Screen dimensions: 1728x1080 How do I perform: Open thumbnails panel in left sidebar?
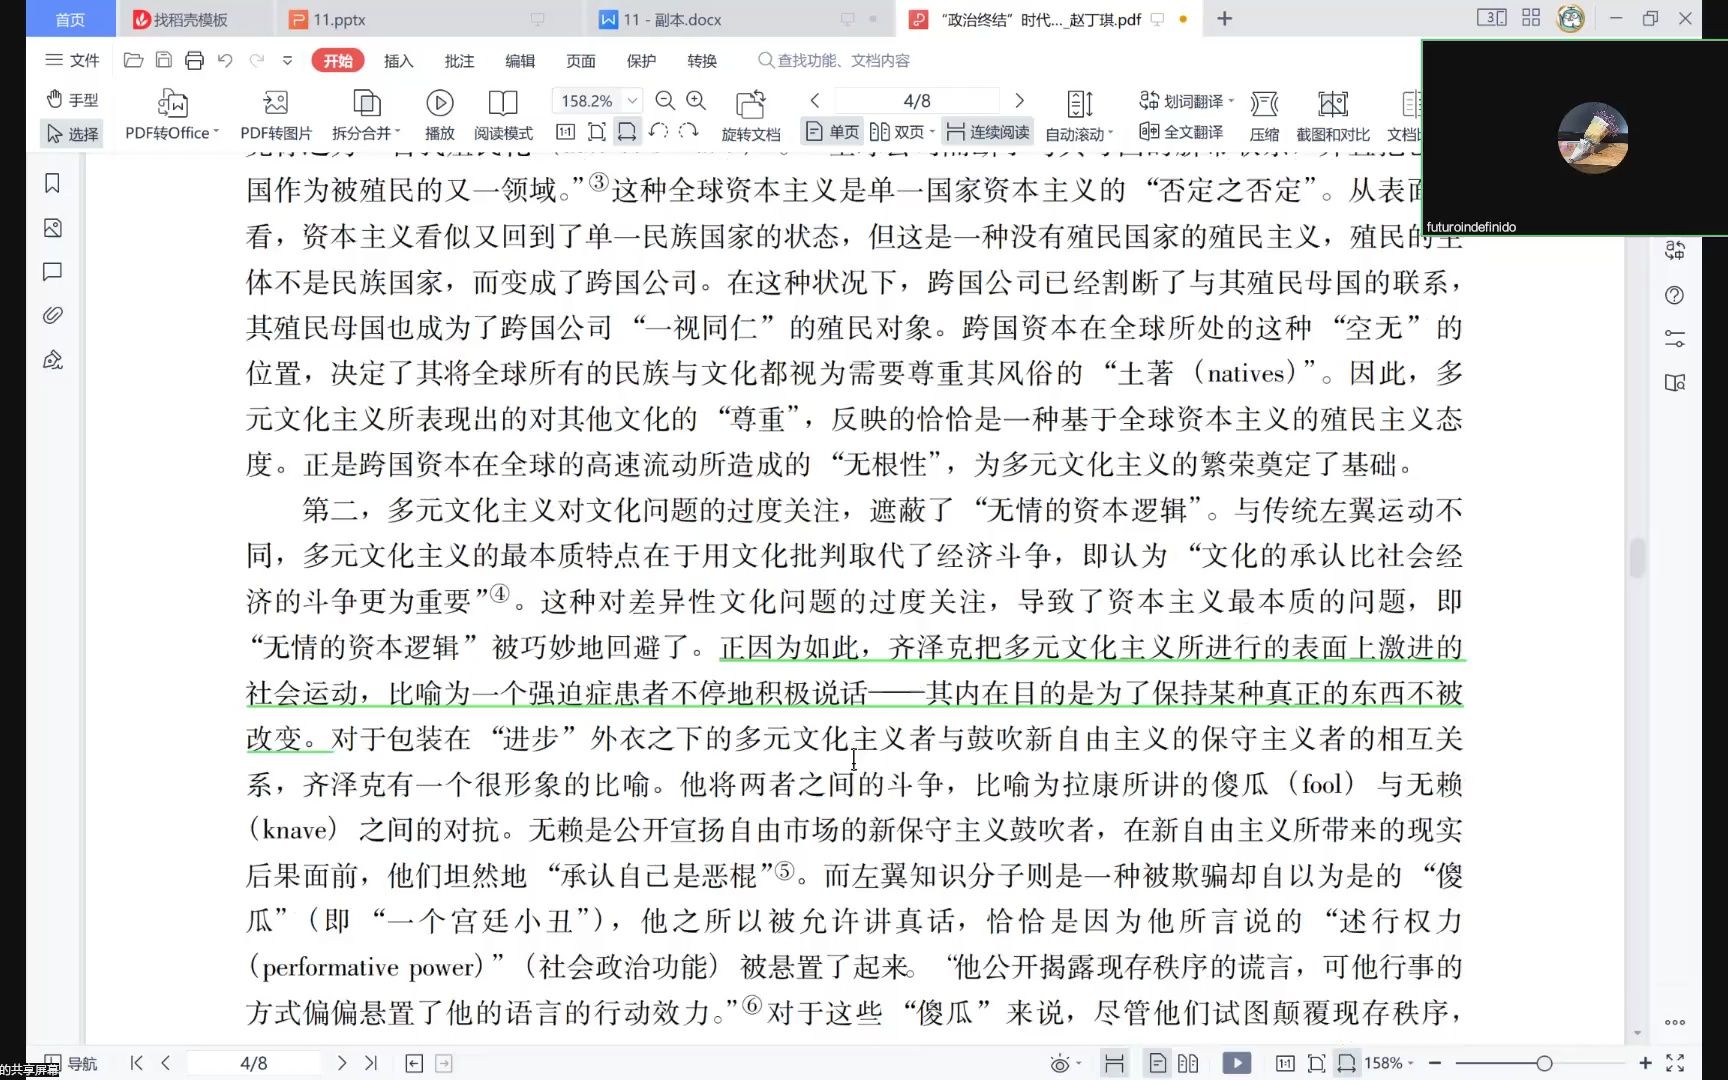53,227
